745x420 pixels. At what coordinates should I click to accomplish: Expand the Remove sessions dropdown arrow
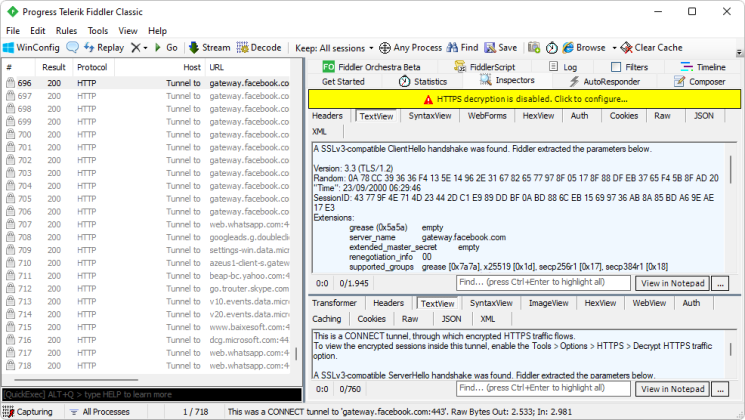(x=145, y=48)
